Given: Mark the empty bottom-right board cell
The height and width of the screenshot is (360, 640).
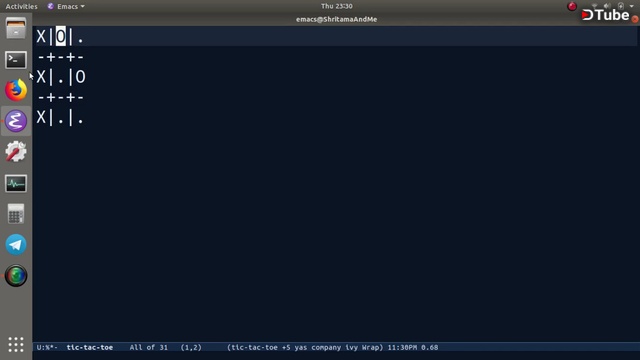Looking at the screenshot, I should [80, 118].
